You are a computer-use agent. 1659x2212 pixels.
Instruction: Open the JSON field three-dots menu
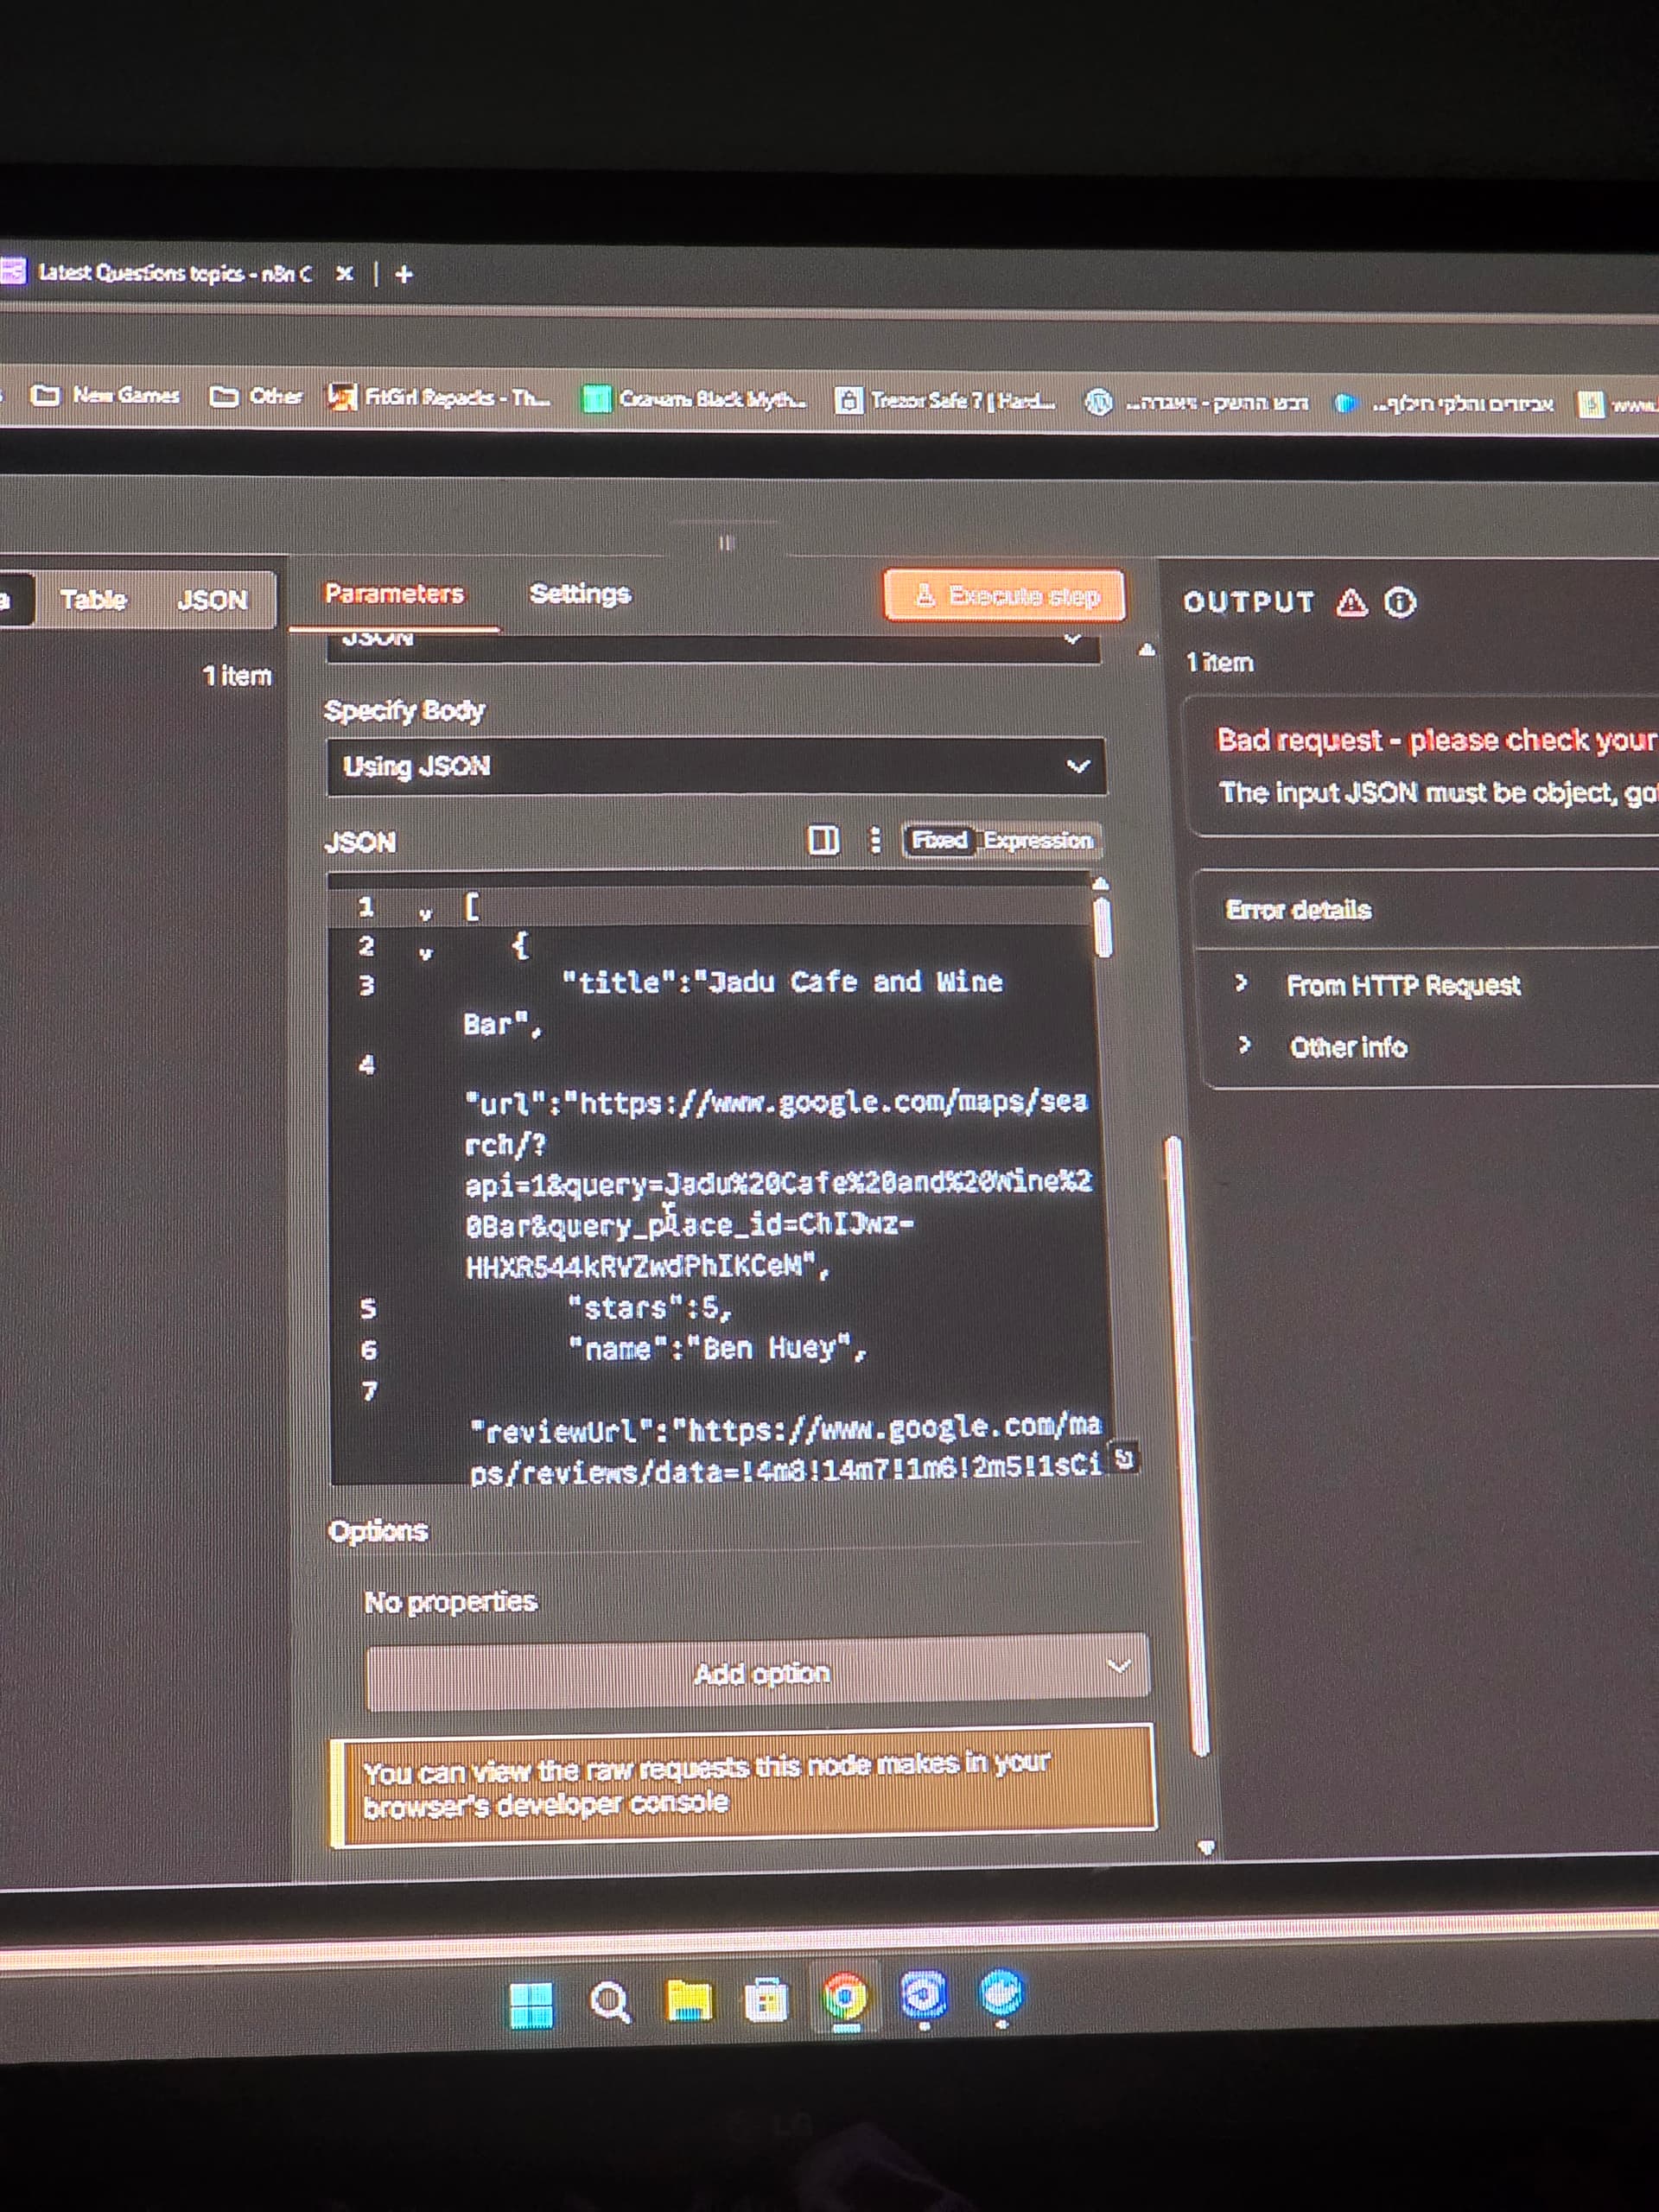875,840
